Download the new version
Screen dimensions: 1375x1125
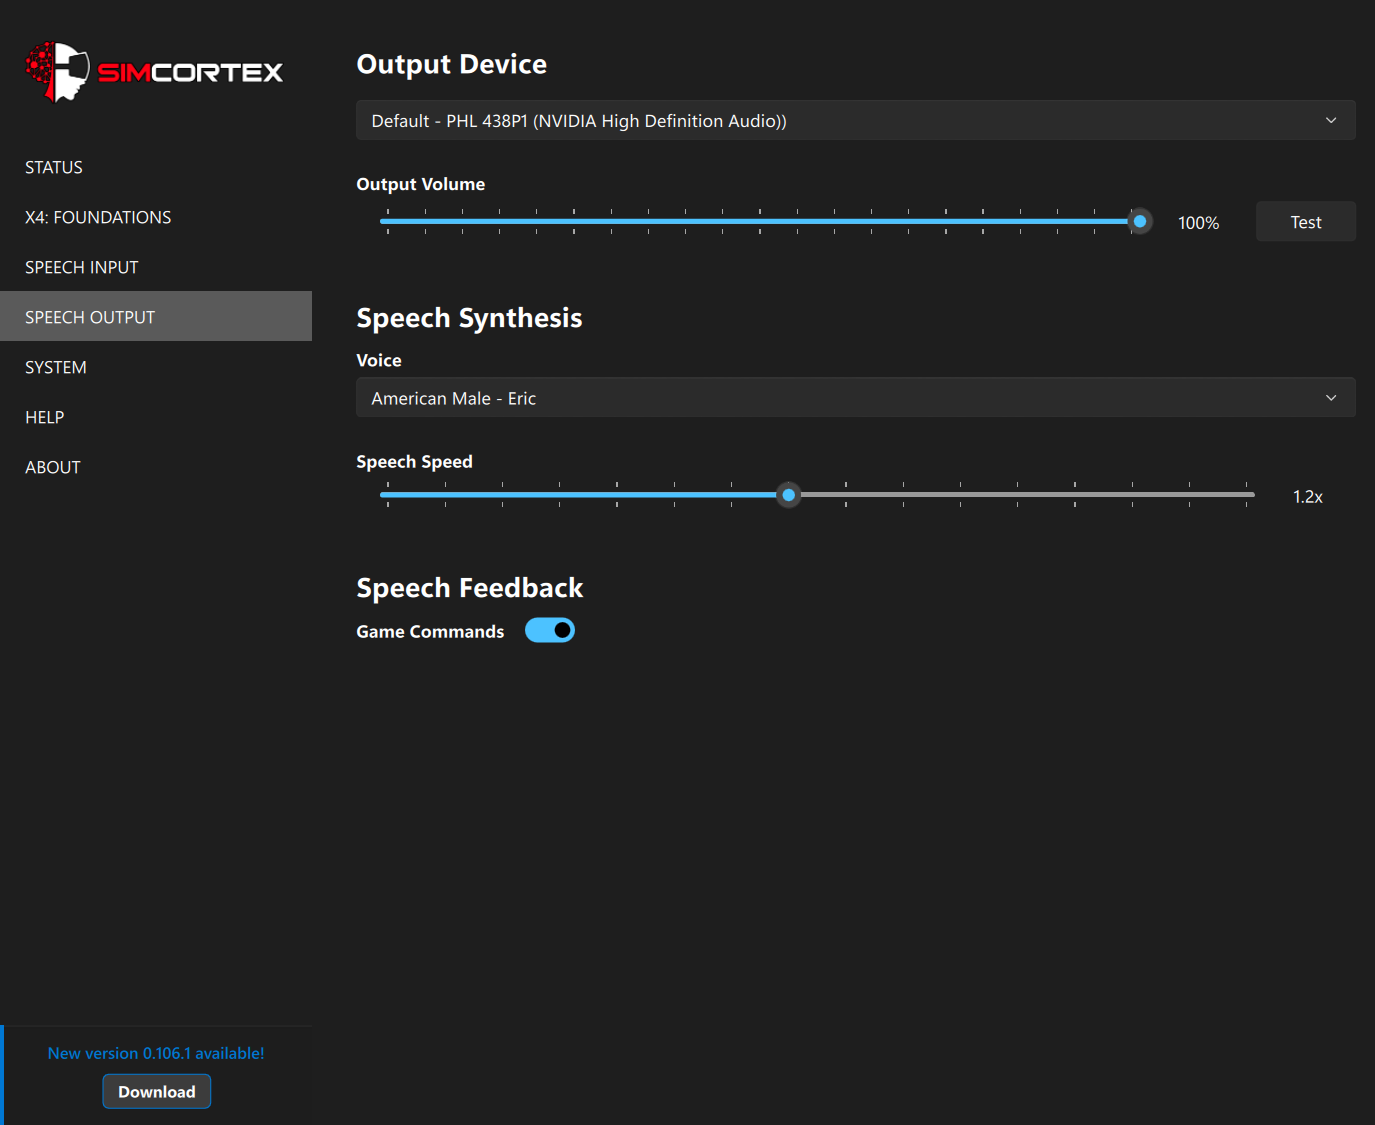click(x=157, y=1092)
